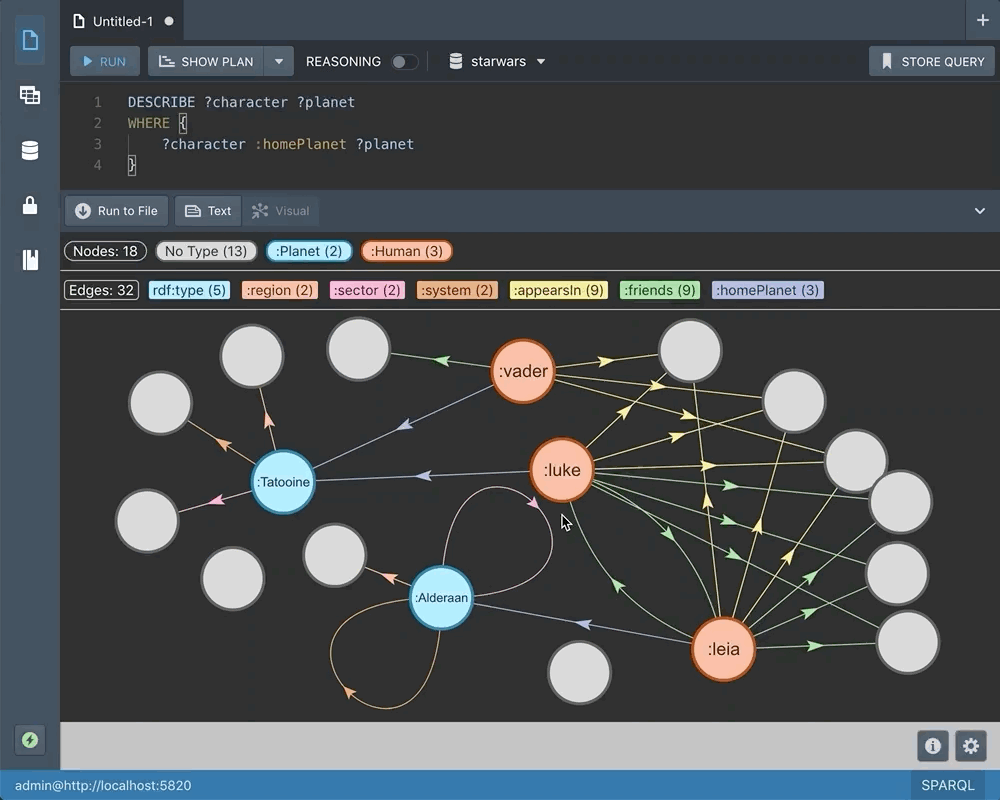Click the graph info icon button
1000x800 pixels.
tap(932, 746)
